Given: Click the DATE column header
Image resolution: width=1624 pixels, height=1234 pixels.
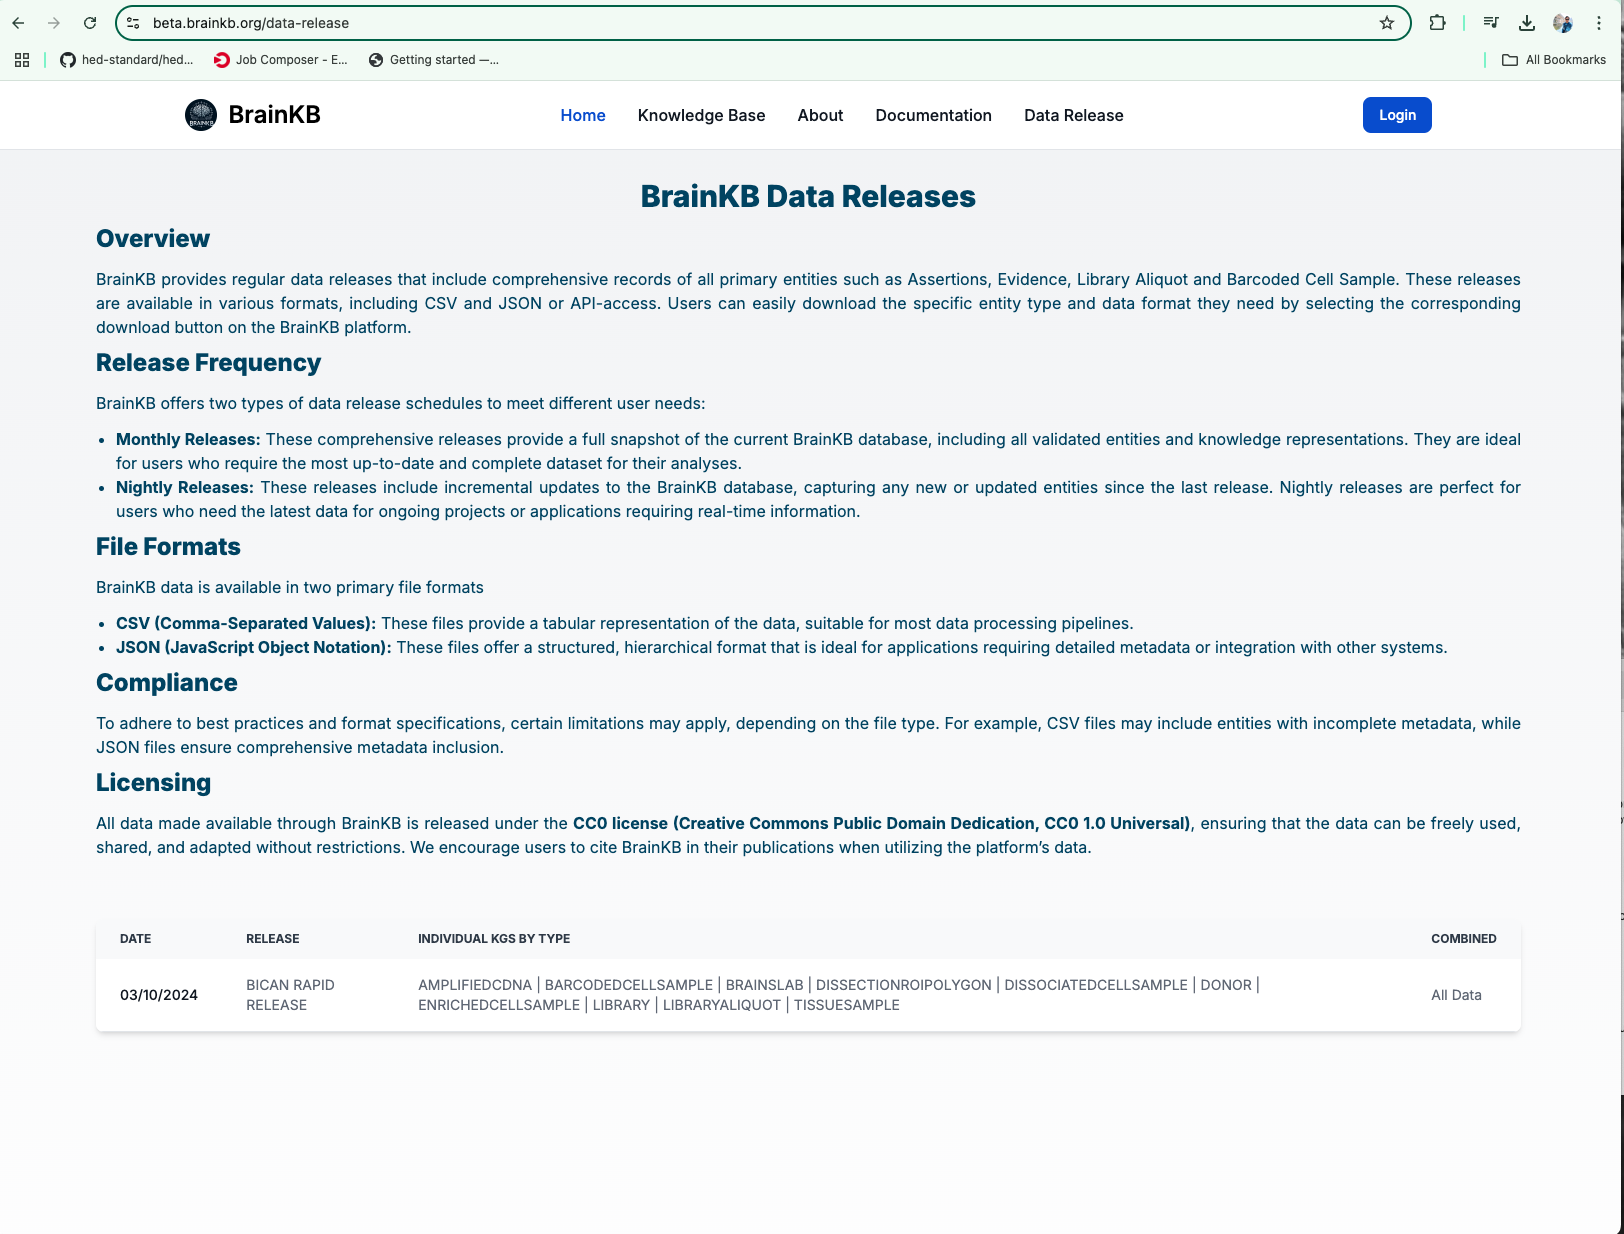Looking at the screenshot, I should tap(136, 939).
